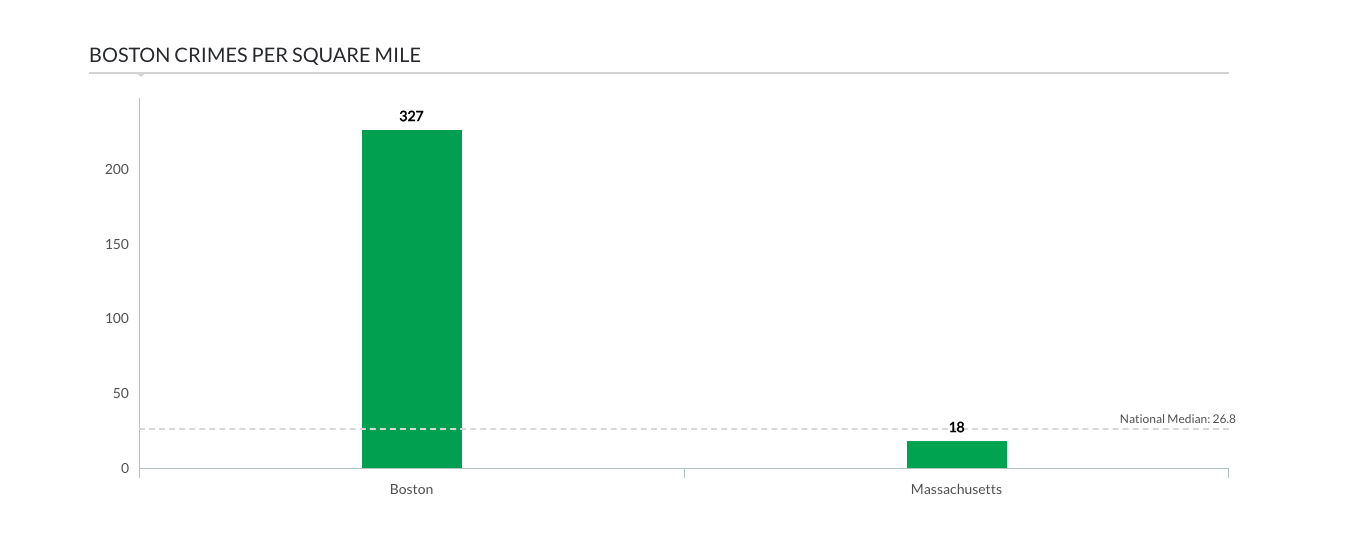Click the dashed national median line between the bars
The image size is (1369, 548).
pyautogui.click(x=684, y=429)
